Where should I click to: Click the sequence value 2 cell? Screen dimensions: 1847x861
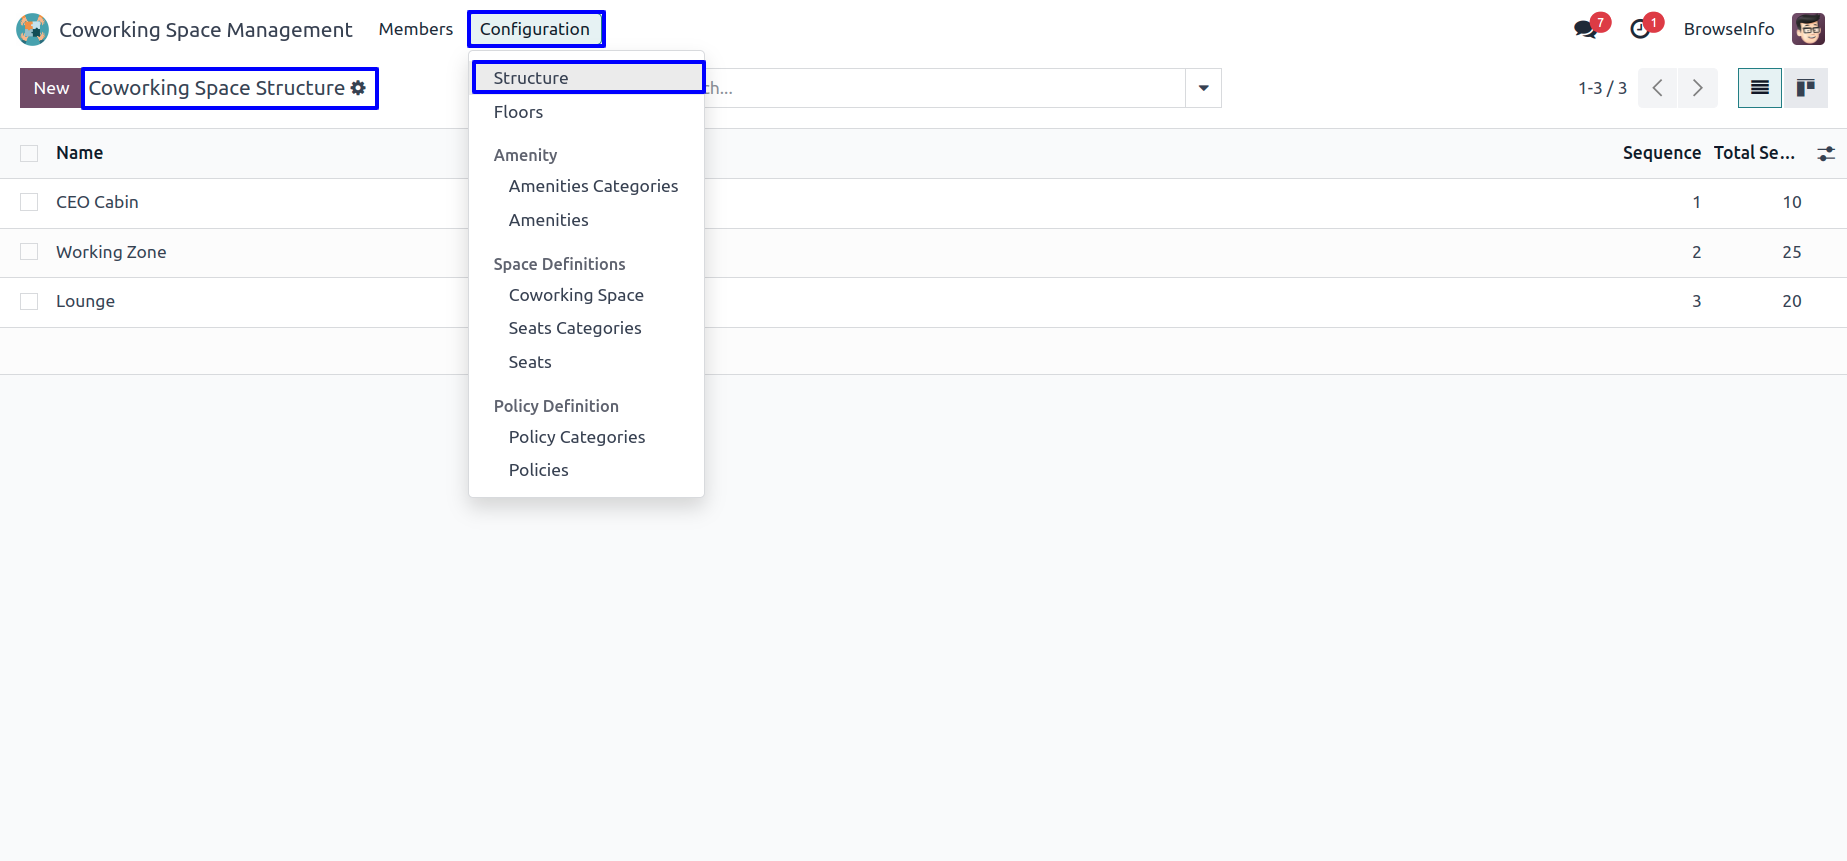click(1696, 252)
